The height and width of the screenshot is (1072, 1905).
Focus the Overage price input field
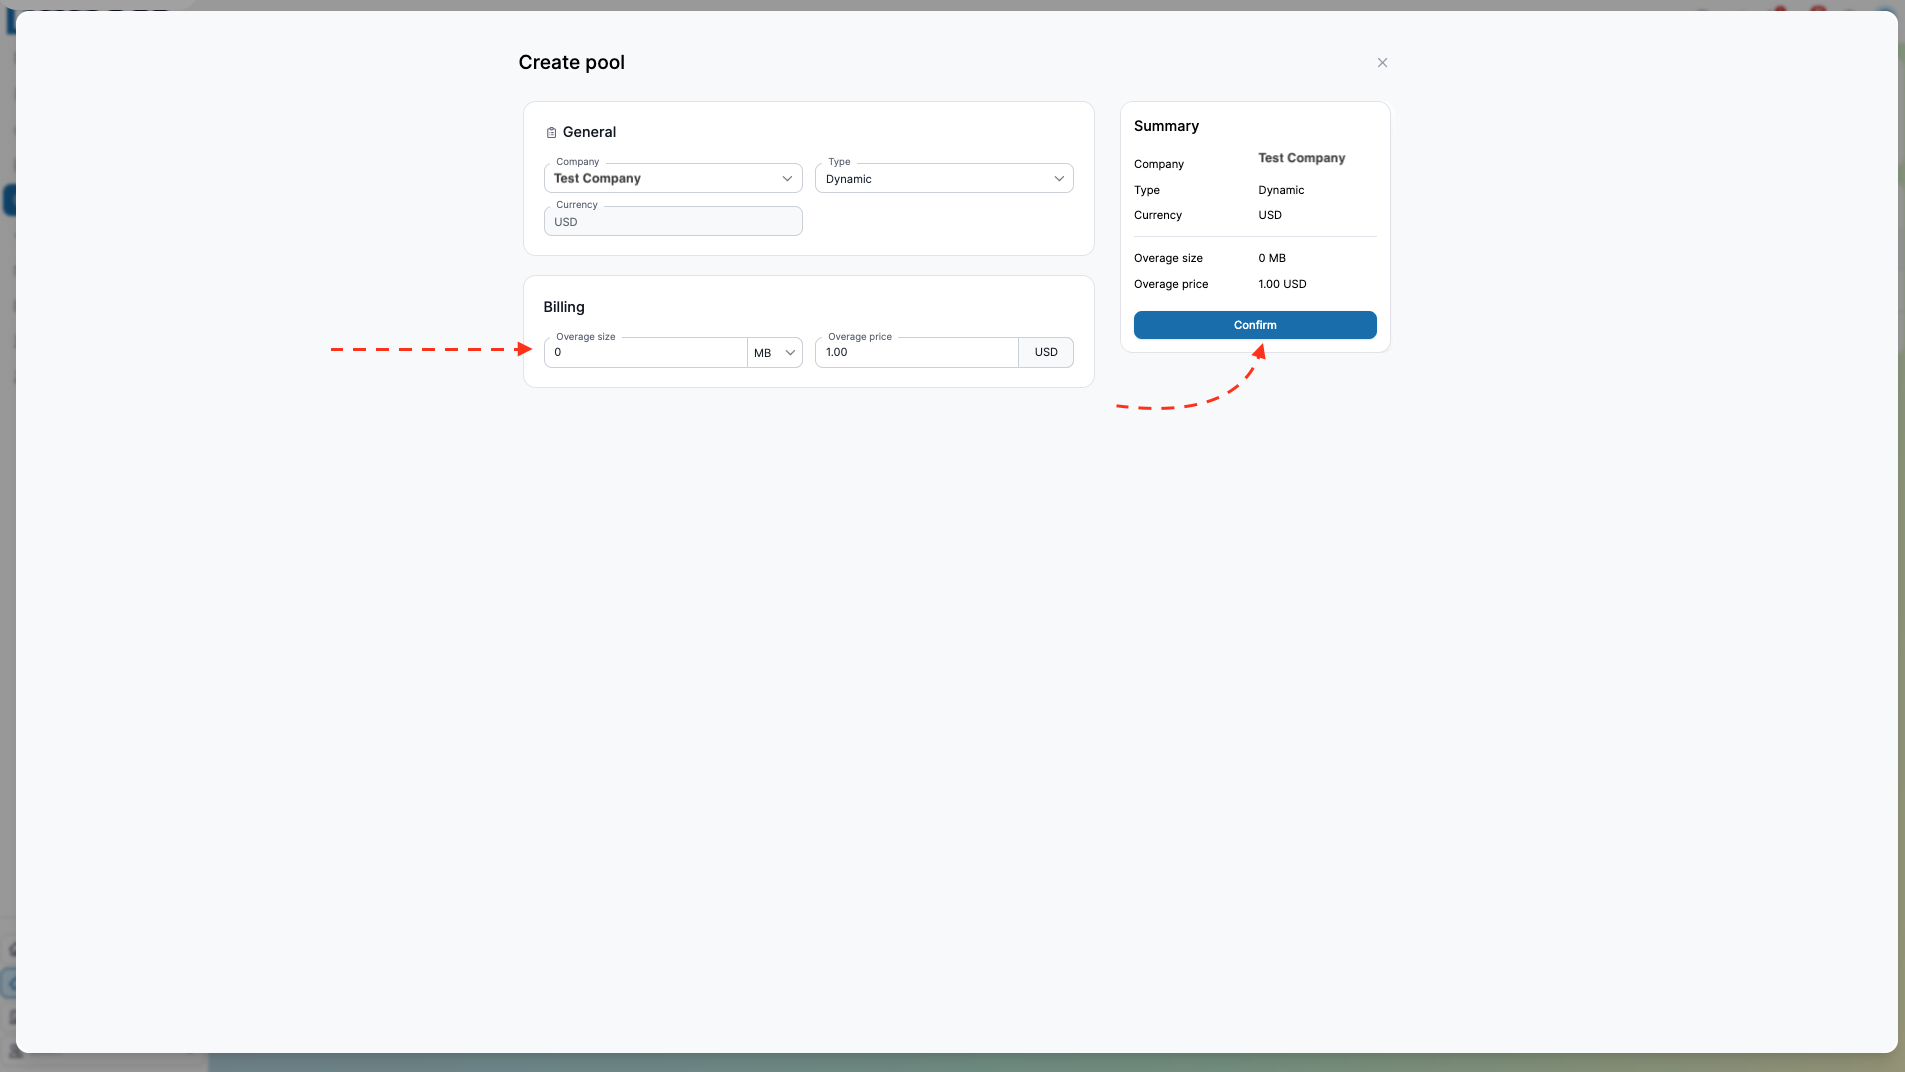[917, 352]
